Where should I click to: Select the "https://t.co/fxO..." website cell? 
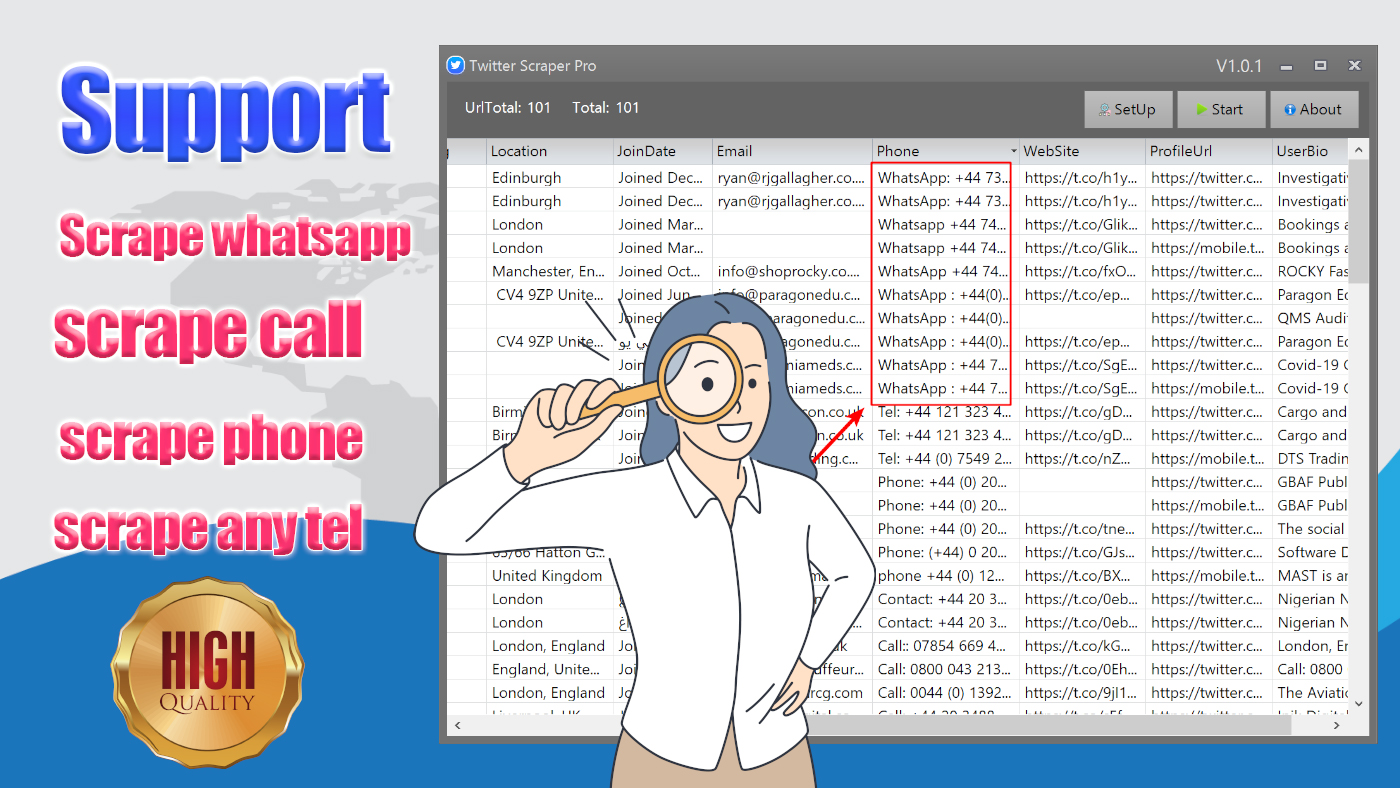pyautogui.click(x=1083, y=271)
